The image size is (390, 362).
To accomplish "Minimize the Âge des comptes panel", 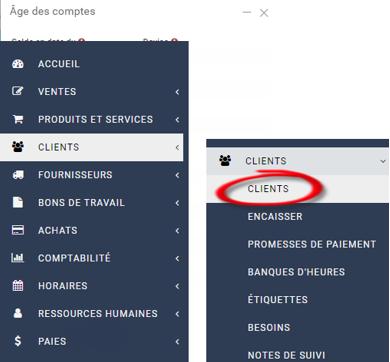I will (x=247, y=13).
